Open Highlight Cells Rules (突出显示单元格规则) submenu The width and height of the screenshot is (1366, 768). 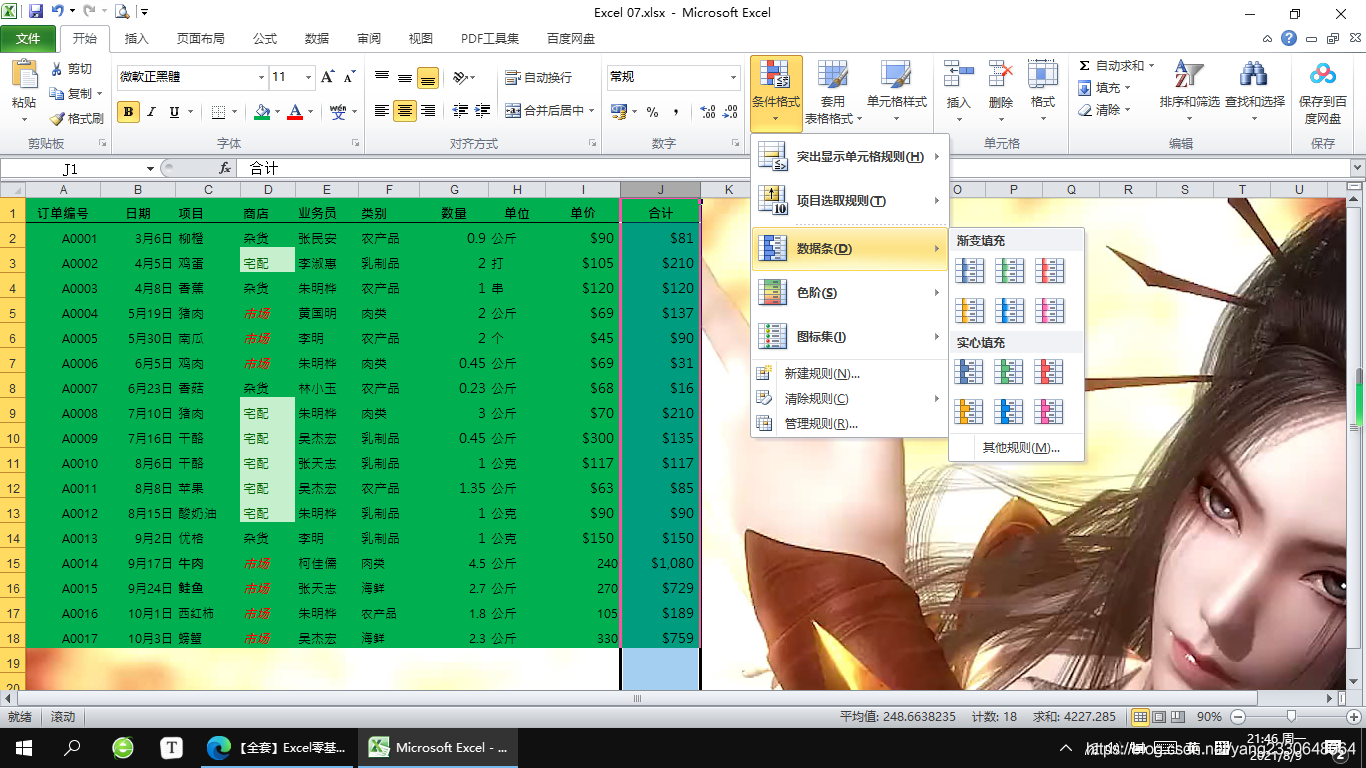[850, 157]
